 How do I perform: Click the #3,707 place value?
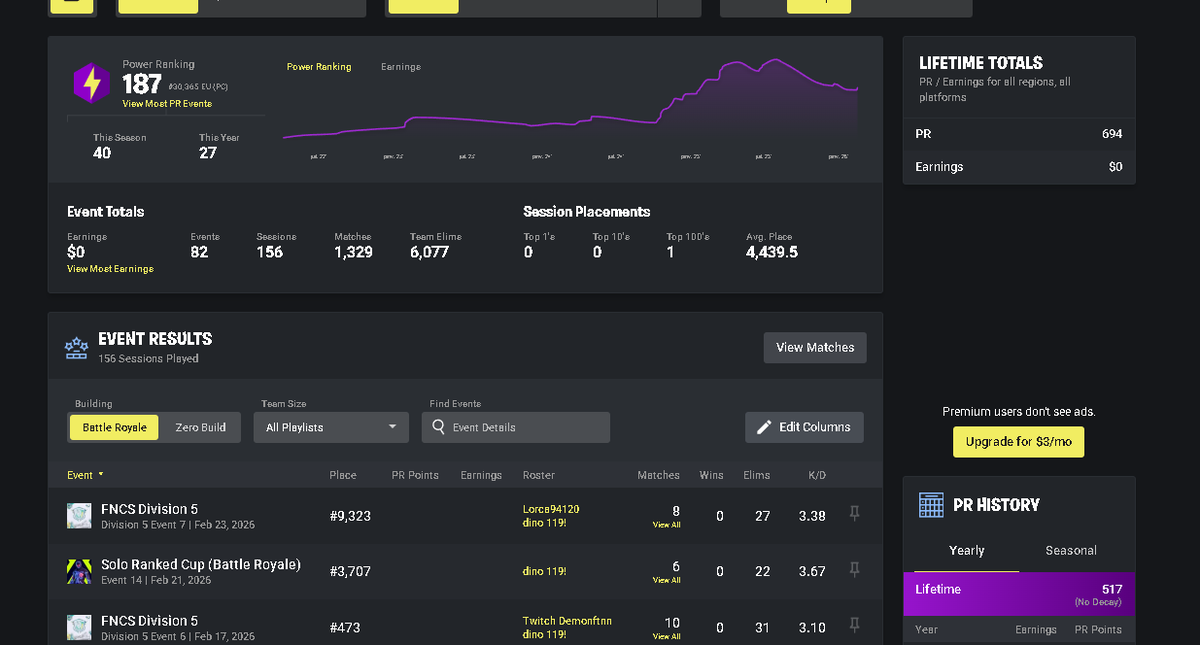tap(350, 572)
